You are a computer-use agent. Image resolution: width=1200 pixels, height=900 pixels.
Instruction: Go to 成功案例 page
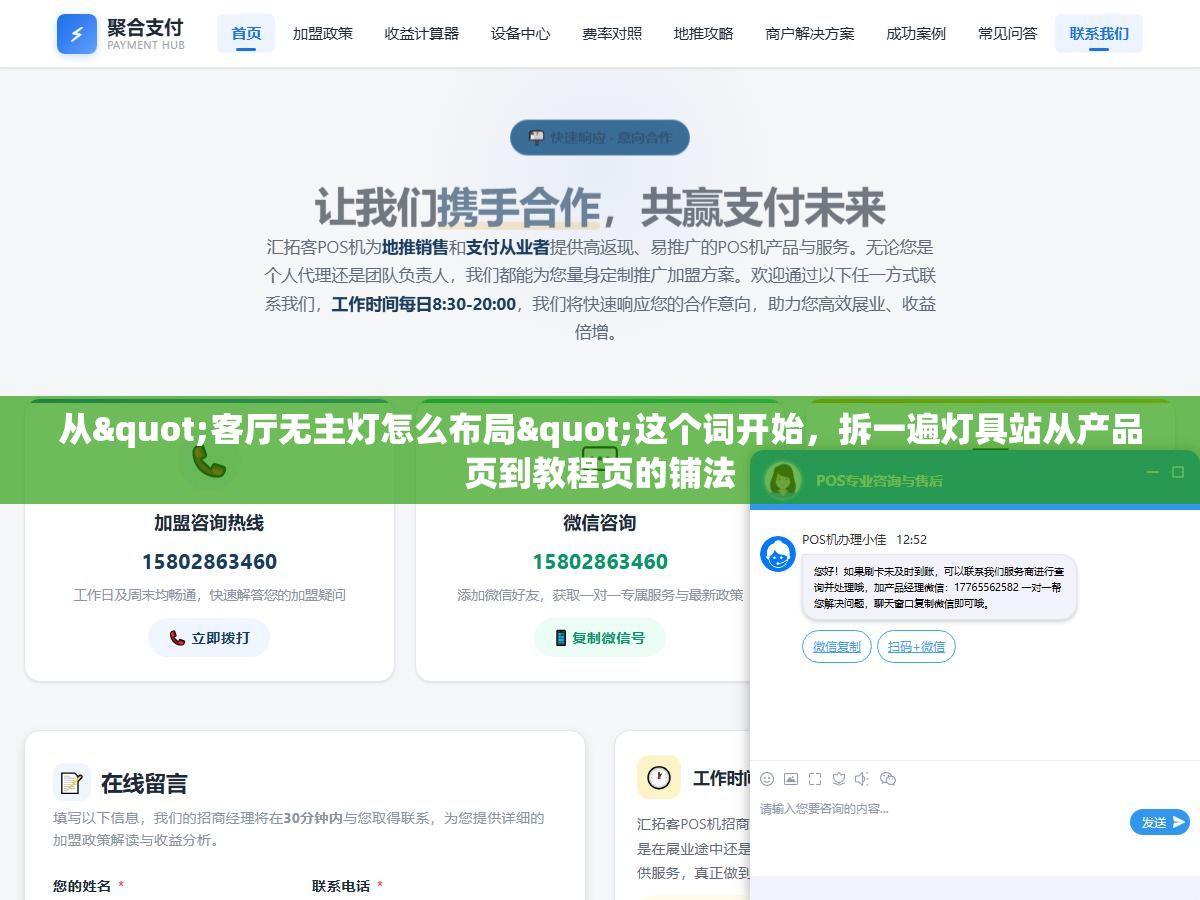[916, 33]
